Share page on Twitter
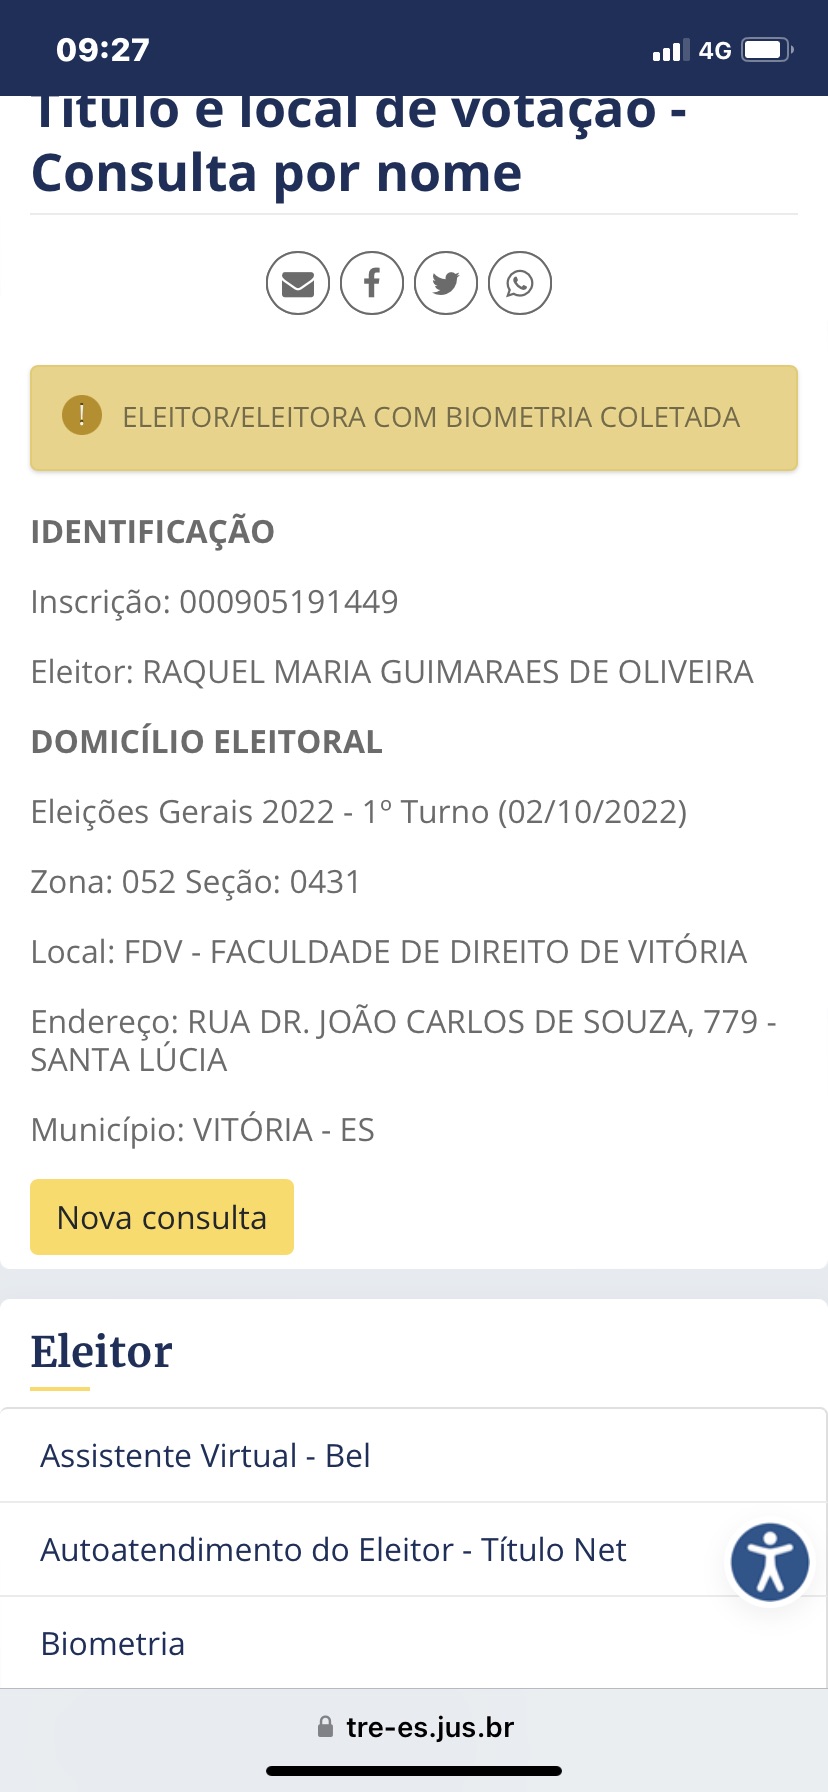 pyautogui.click(x=446, y=284)
